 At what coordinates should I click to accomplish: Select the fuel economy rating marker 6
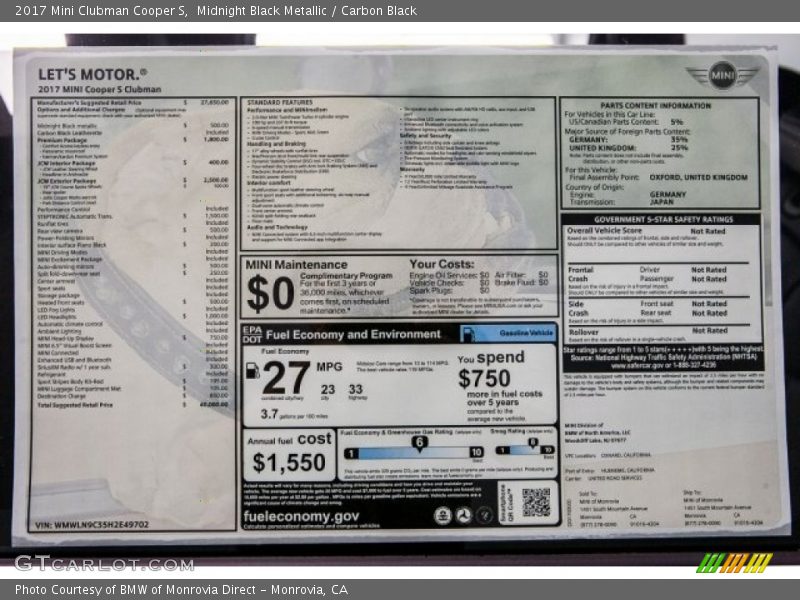click(x=419, y=442)
